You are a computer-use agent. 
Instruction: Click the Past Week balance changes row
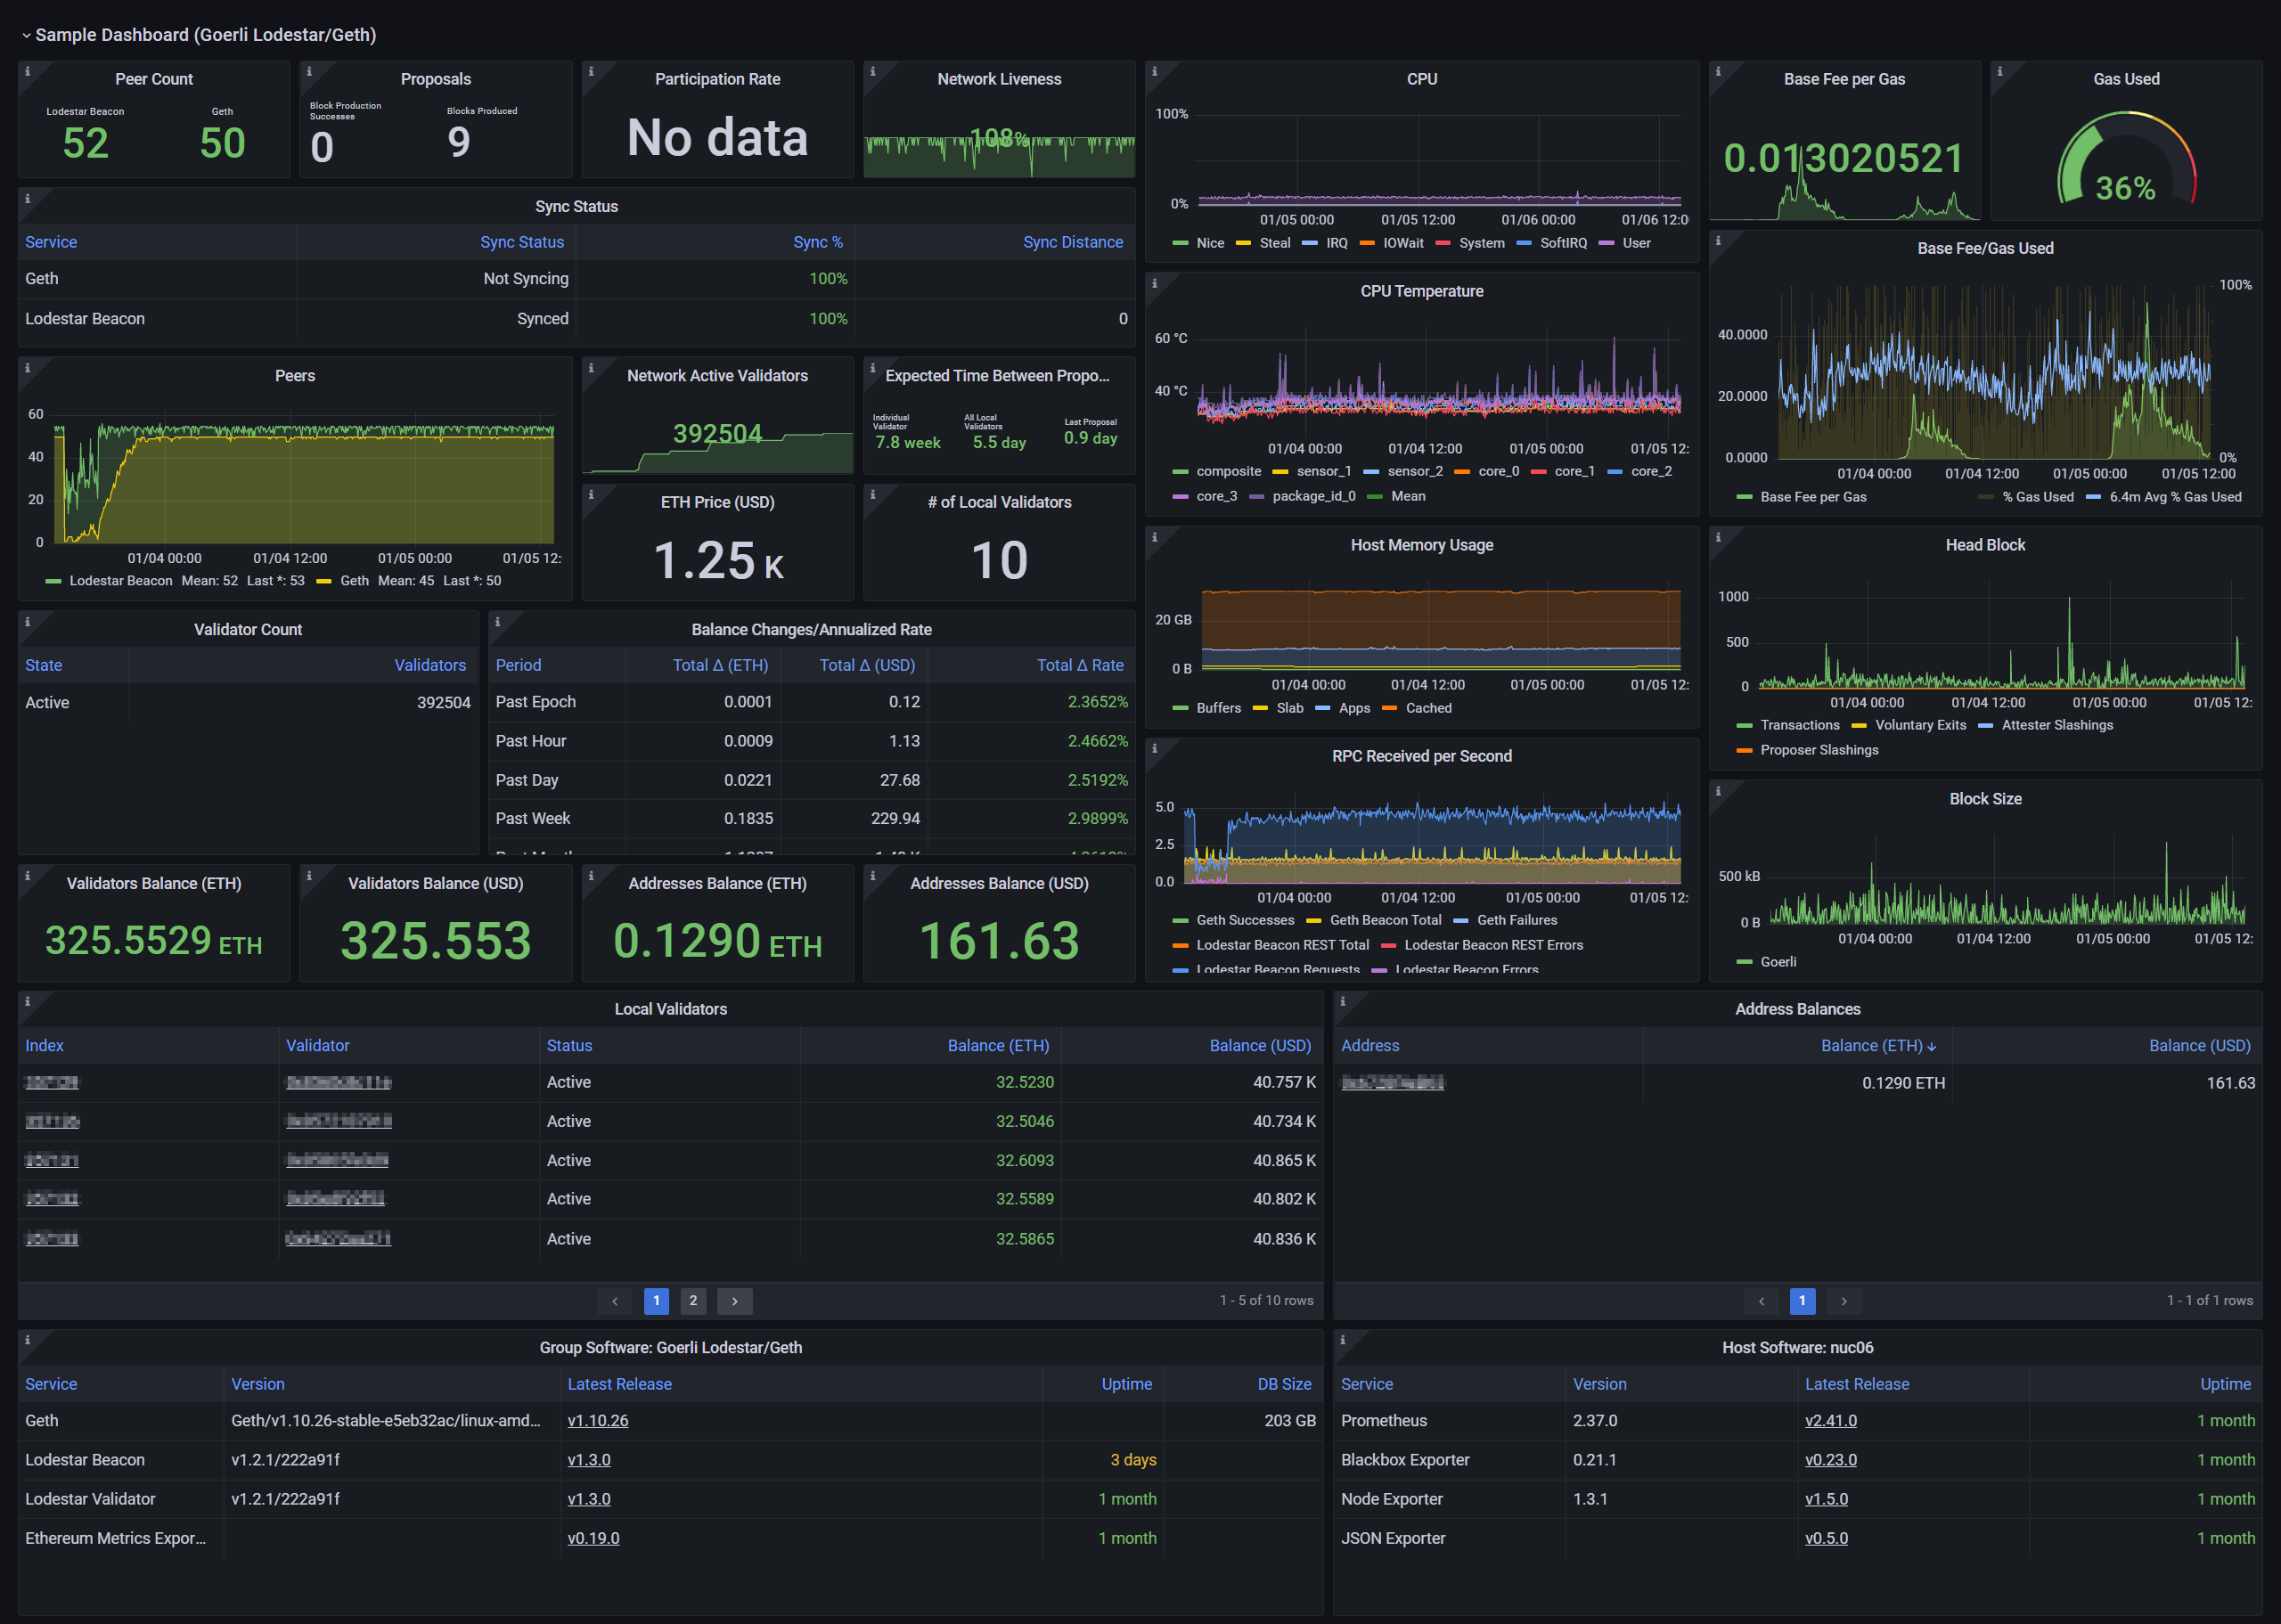[x=811, y=819]
